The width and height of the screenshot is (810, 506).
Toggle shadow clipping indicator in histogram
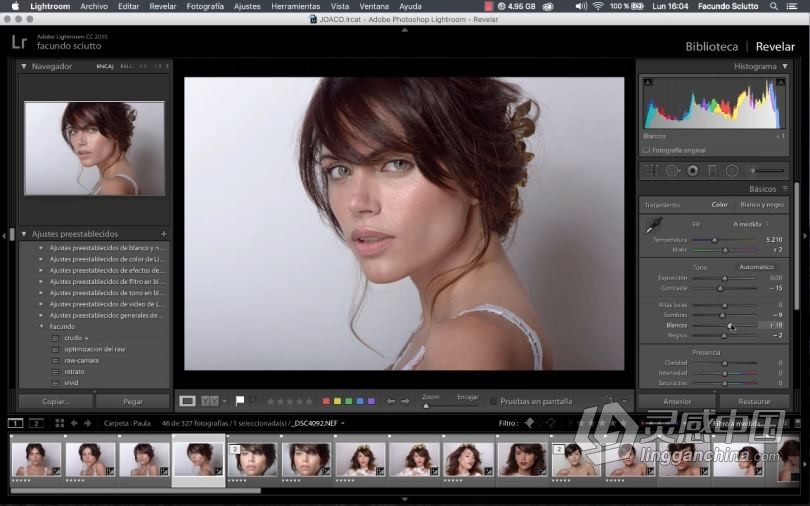click(648, 82)
